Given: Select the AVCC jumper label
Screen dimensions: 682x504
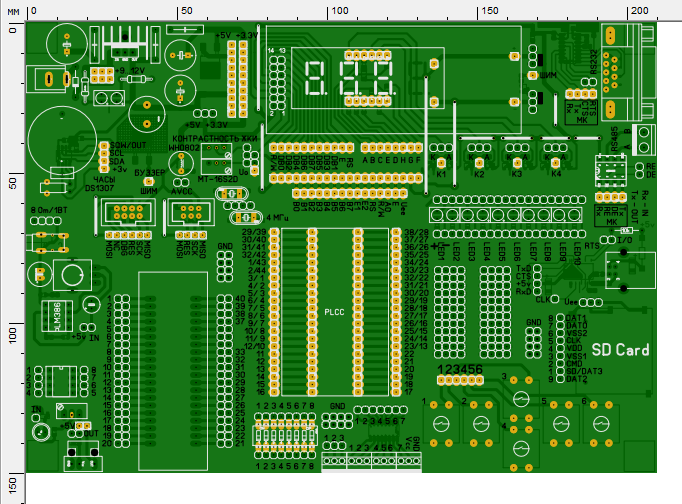Looking at the screenshot, I should click(183, 193).
